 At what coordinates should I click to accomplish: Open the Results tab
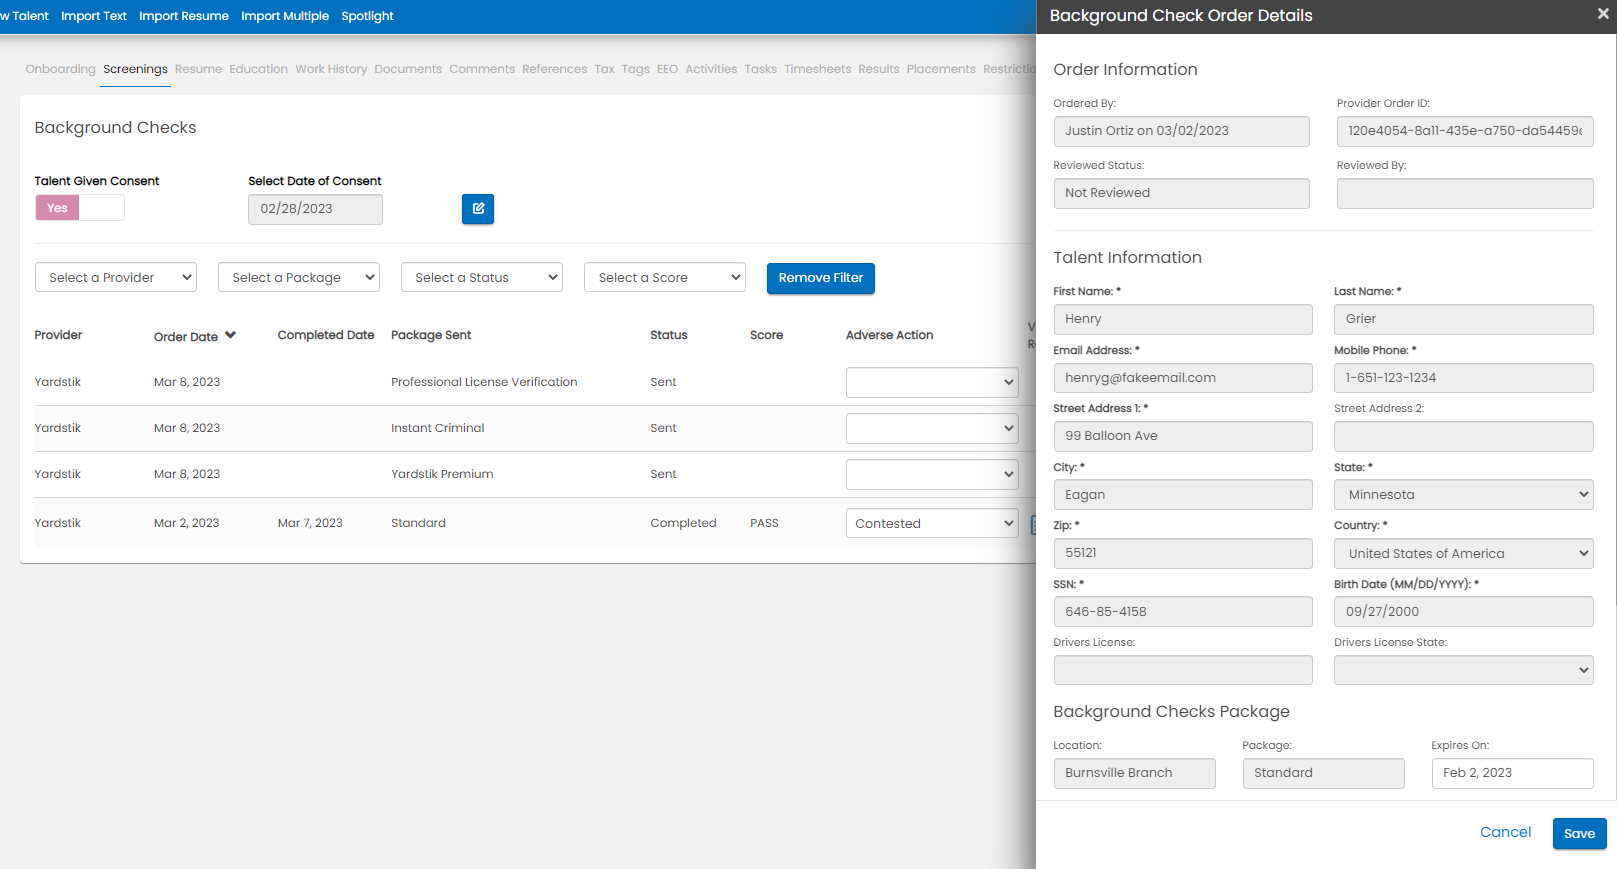(x=878, y=69)
